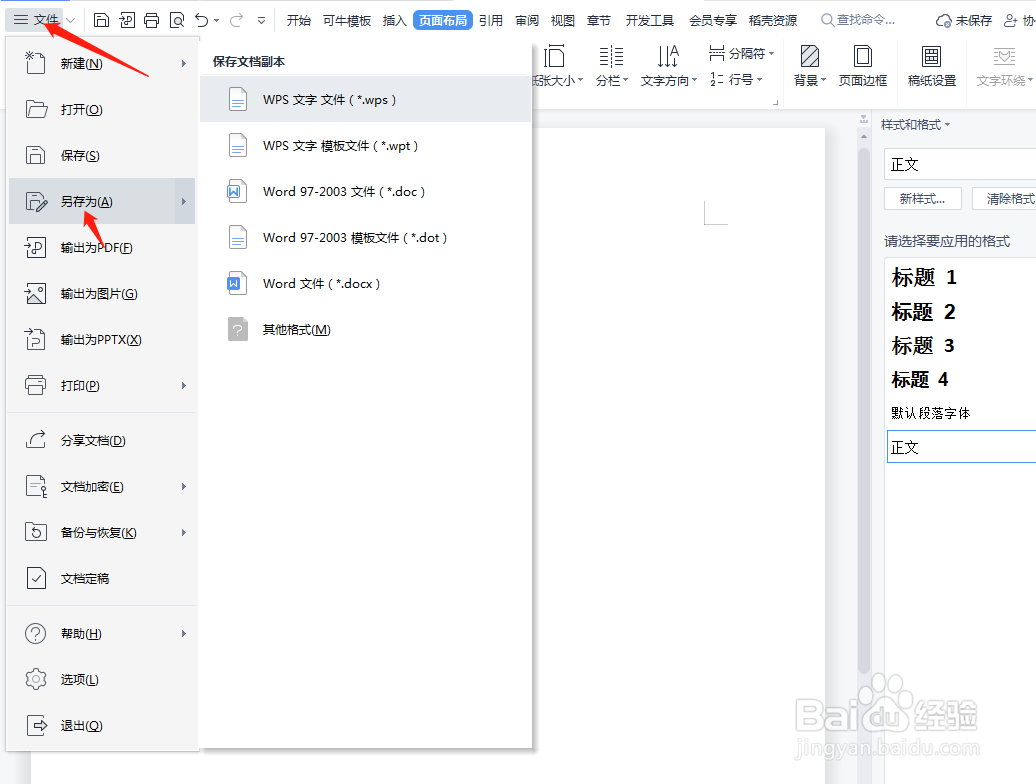Expand the 帮助(H) submenu arrow
This screenshot has width=1036, height=784.
click(184, 633)
